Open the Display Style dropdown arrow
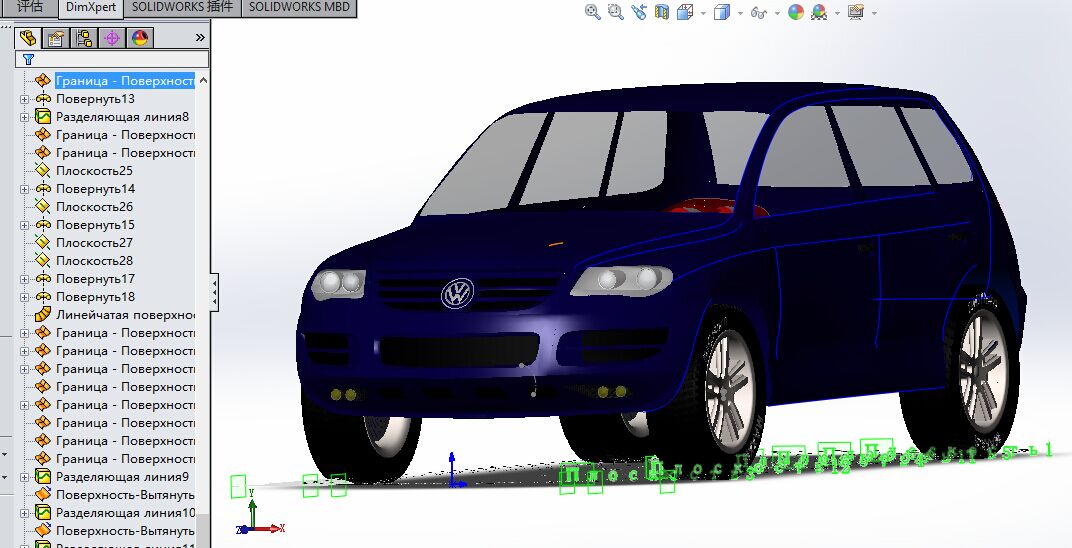 pyautogui.click(x=740, y=13)
